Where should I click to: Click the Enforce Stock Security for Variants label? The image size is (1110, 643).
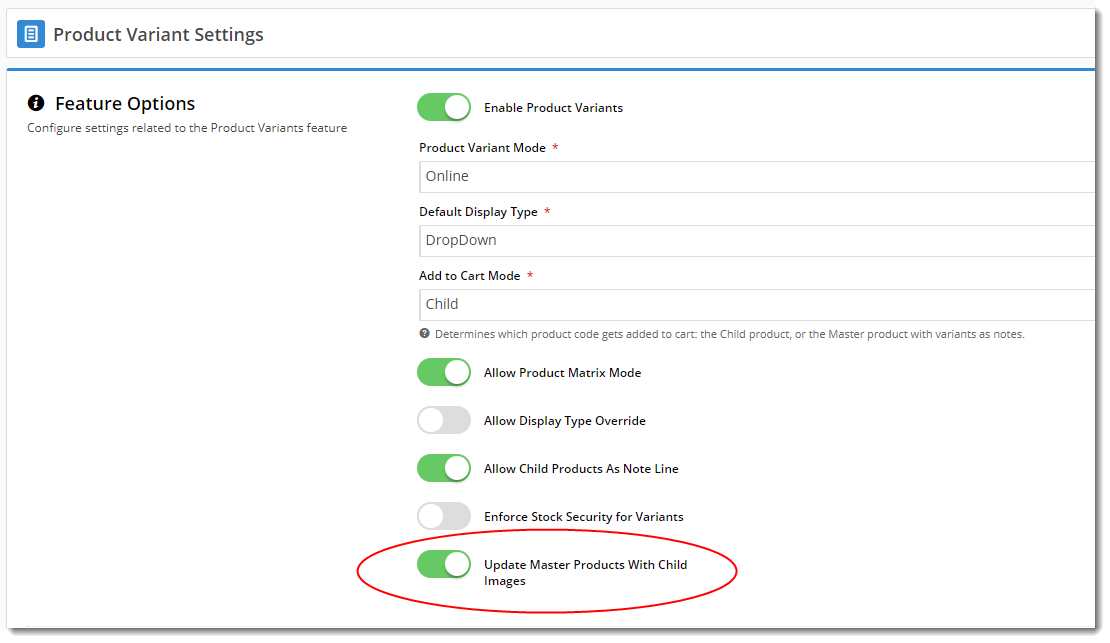[584, 517]
